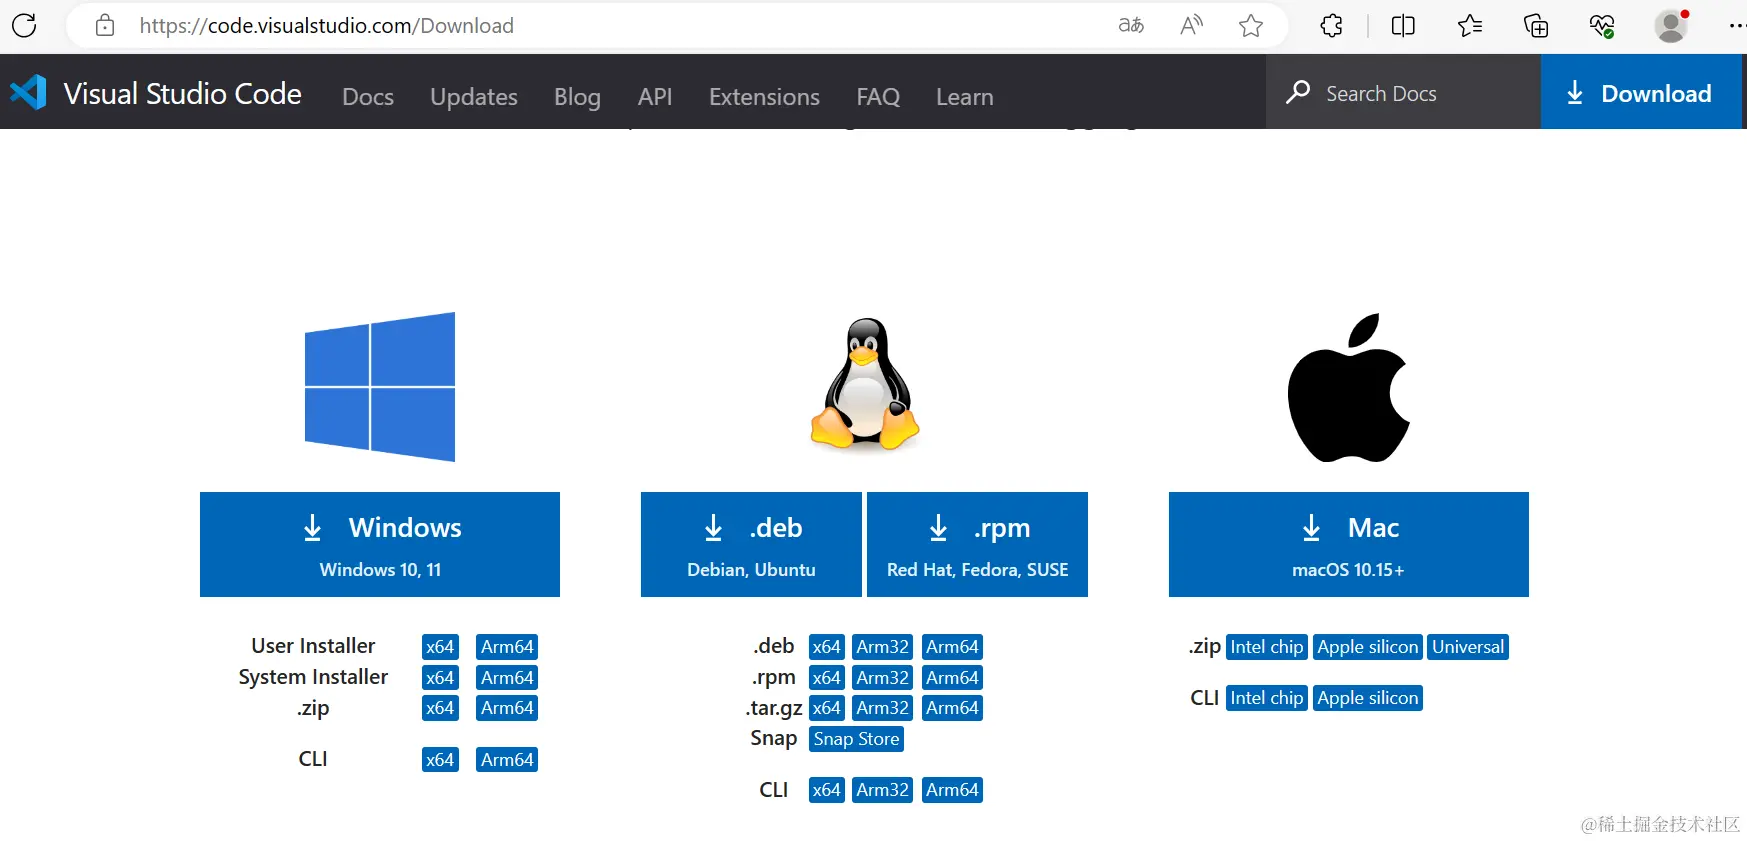
Task: Add this page to favorites star
Action: click(x=1251, y=25)
